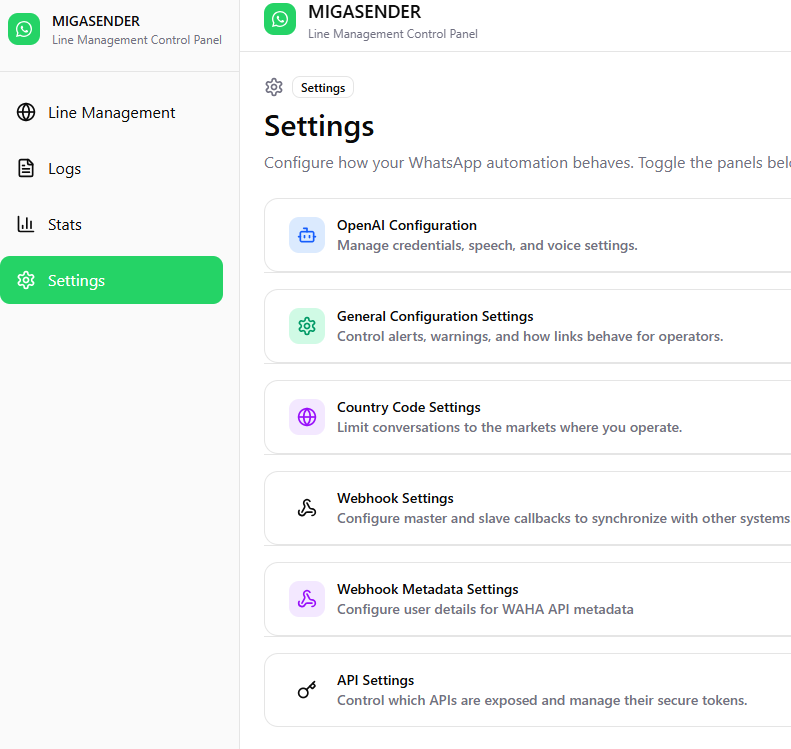The width and height of the screenshot is (791, 749).
Task: Click the green WhatsApp logo in sidebar
Action: coord(24,30)
